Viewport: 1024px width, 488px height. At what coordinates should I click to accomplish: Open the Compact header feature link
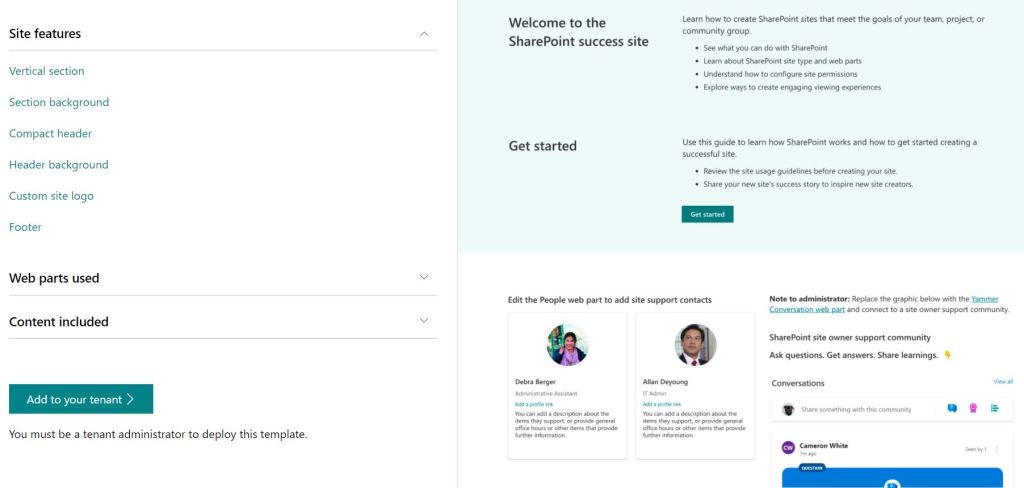[50, 133]
